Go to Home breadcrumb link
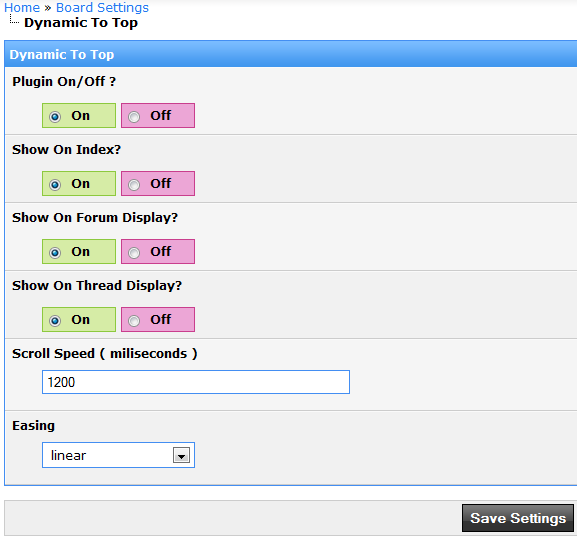This screenshot has height=537, width=577. click(x=22, y=7)
